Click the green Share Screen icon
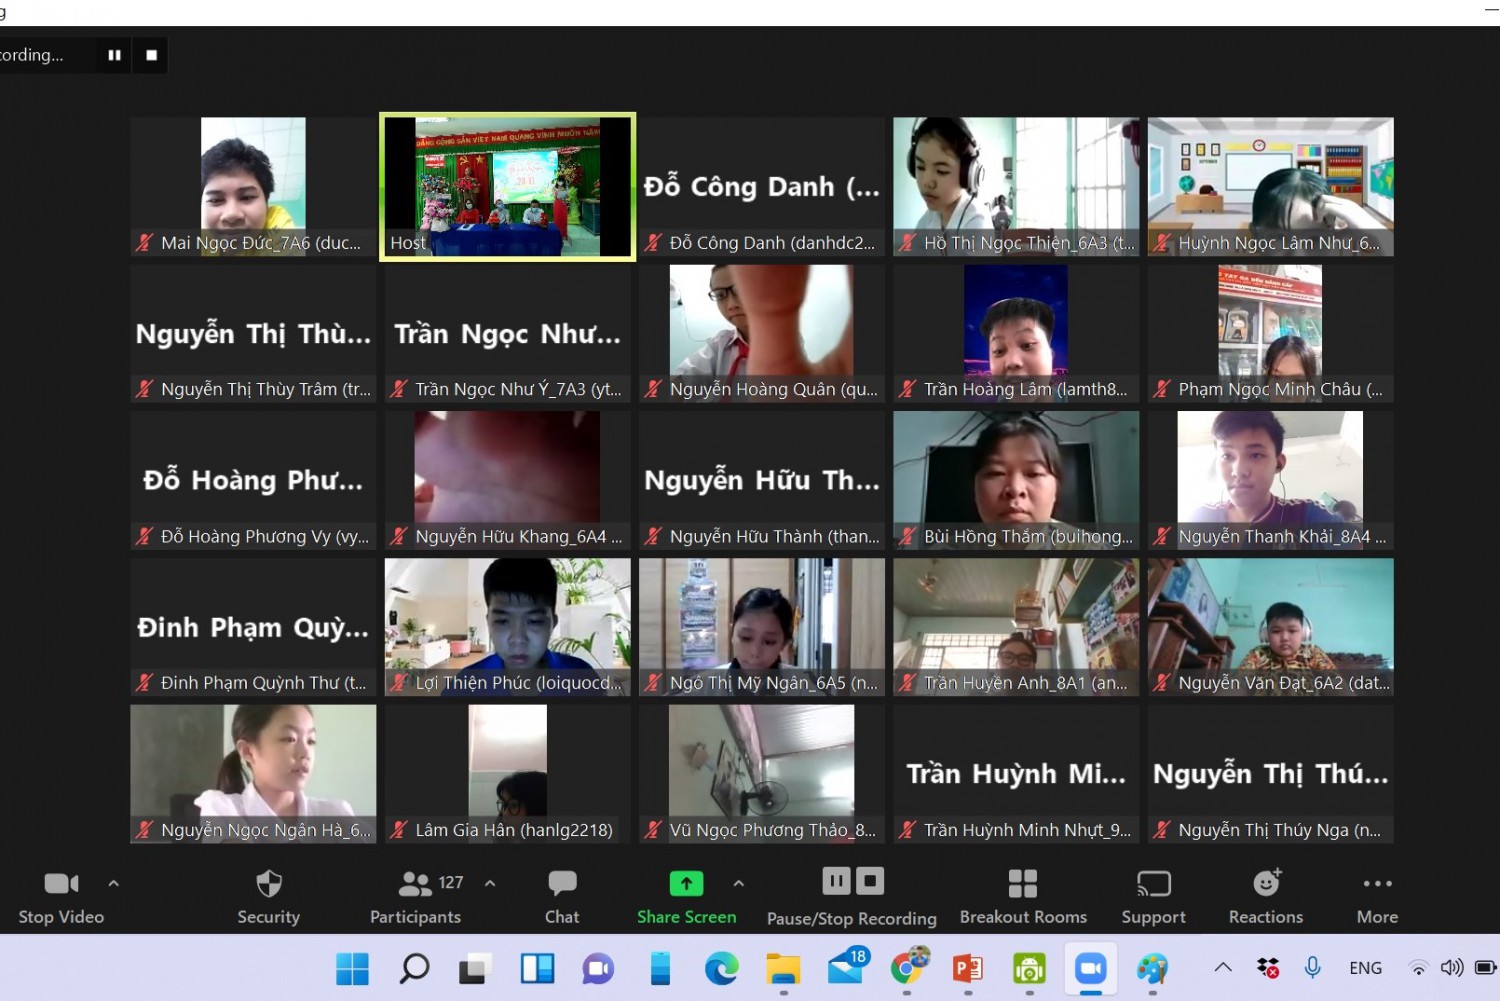The image size is (1500, 1001). click(x=686, y=884)
